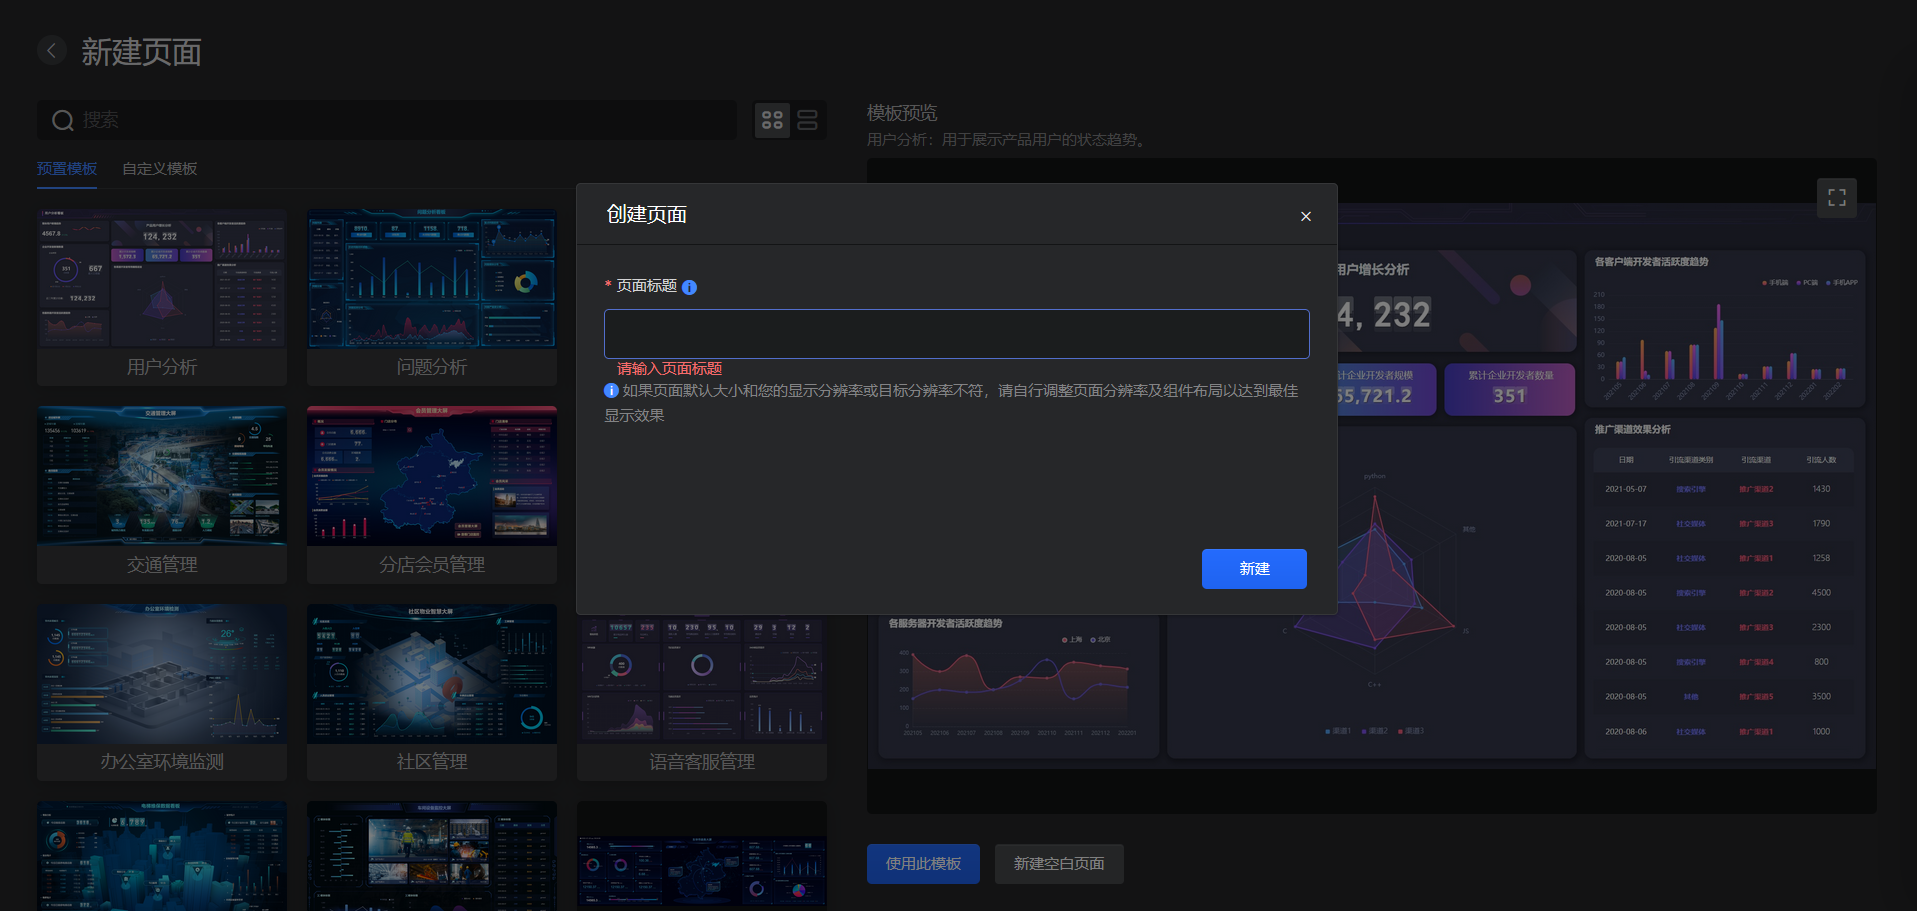1917x911 pixels.
Task: Click the 模板预览 heading text
Action: (x=902, y=113)
